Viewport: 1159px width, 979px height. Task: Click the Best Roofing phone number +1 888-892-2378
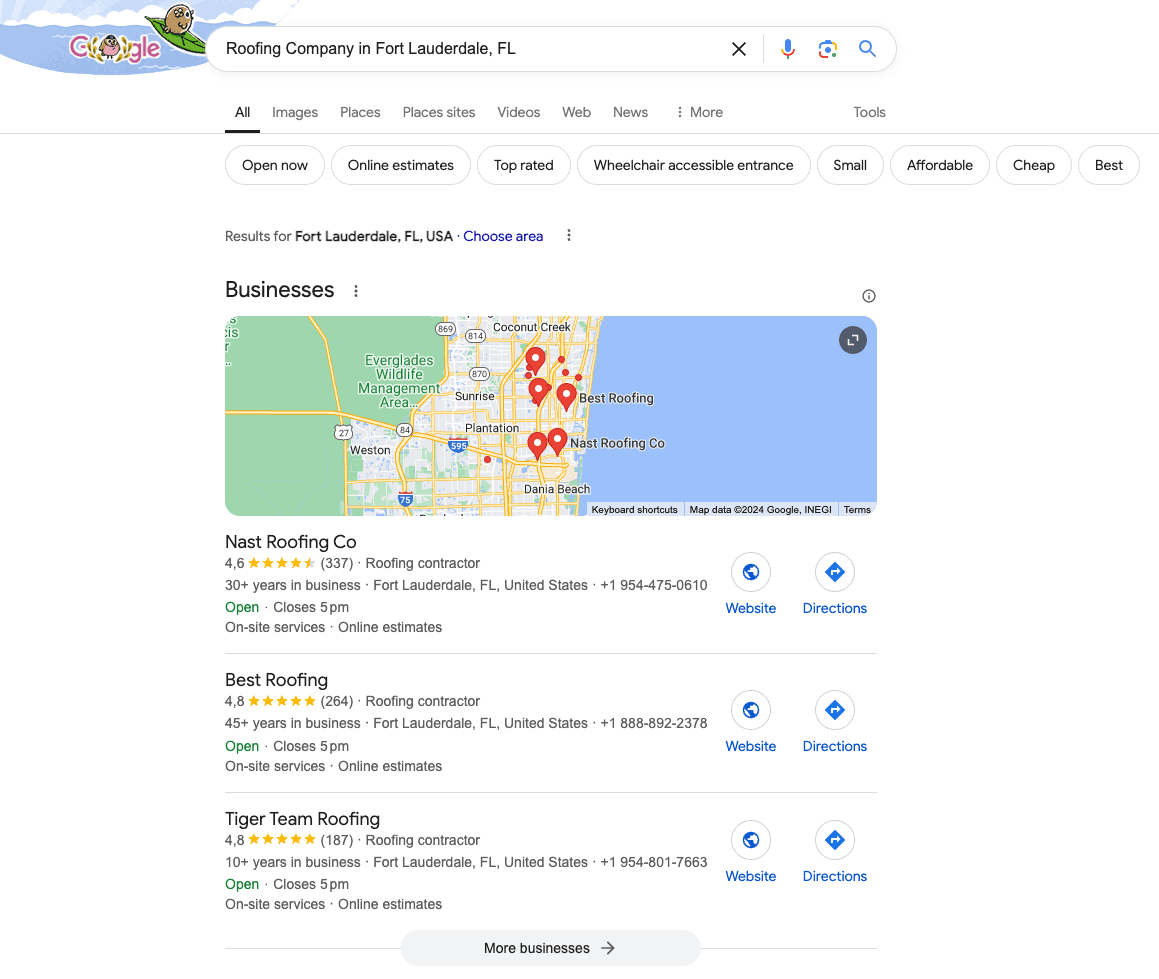[653, 723]
